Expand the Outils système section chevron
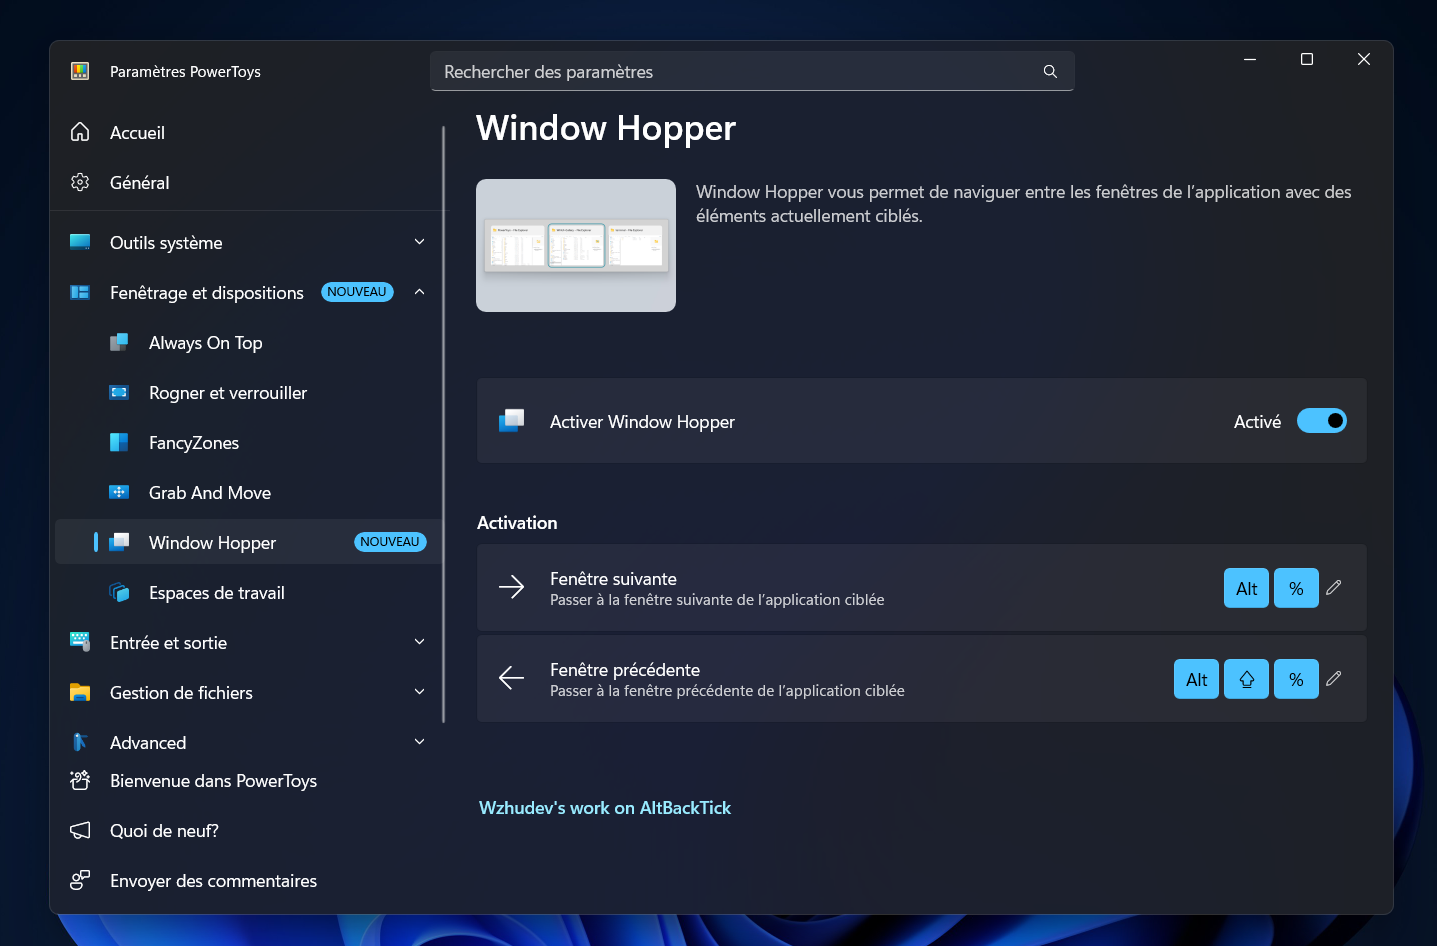This screenshot has height=946, width=1437. [x=420, y=242]
